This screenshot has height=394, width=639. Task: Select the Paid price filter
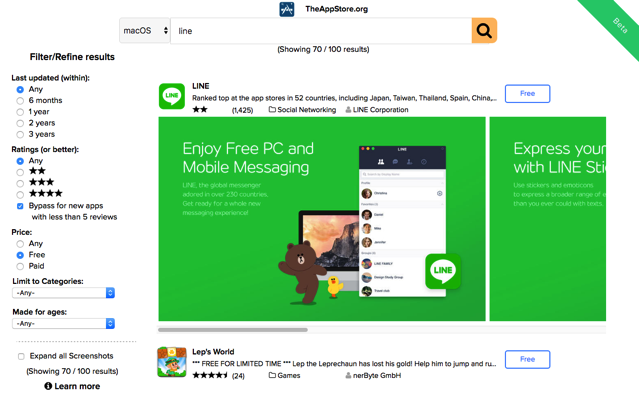(20, 266)
